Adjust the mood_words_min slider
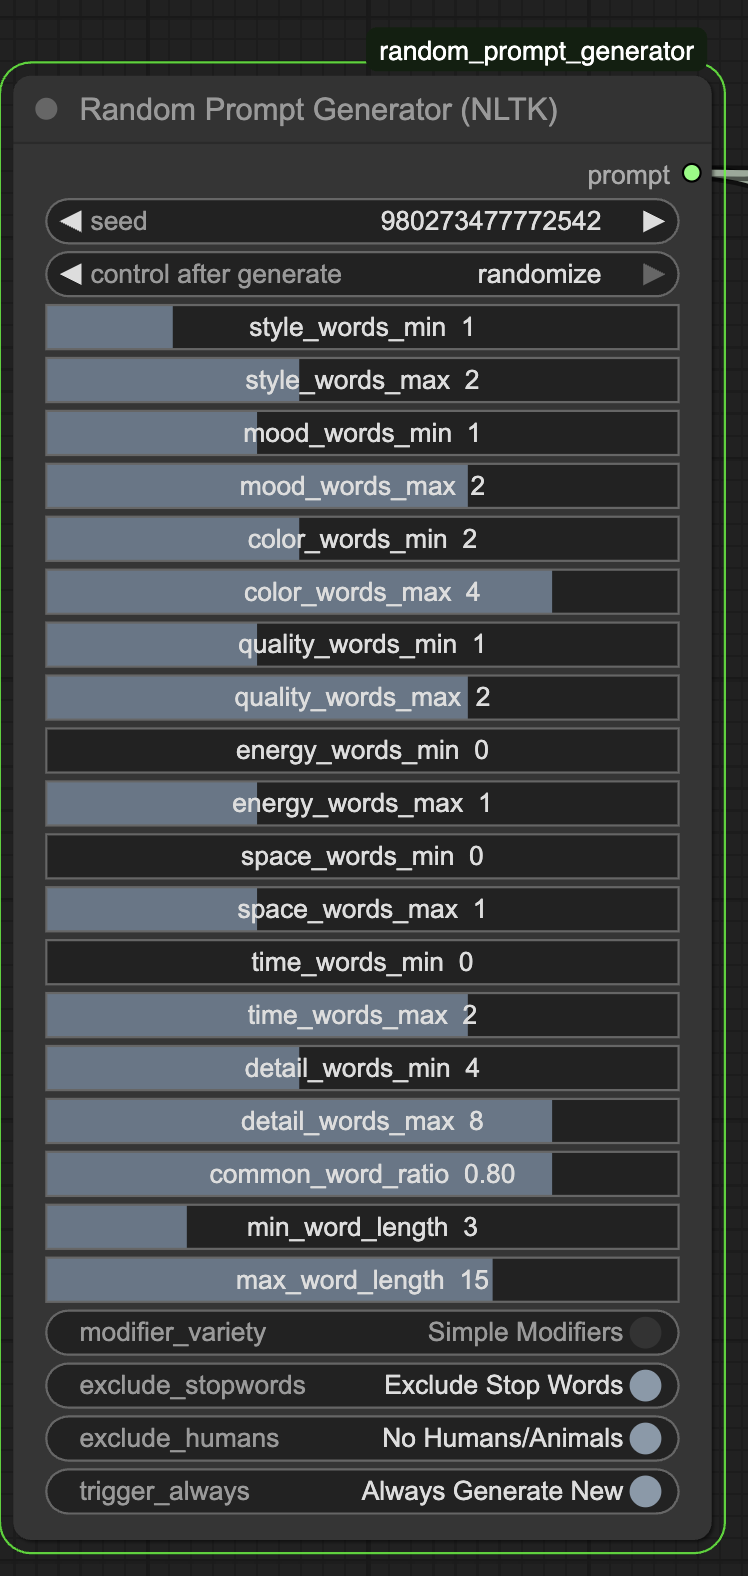748x1576 pixels. click(x=362, y=433)
